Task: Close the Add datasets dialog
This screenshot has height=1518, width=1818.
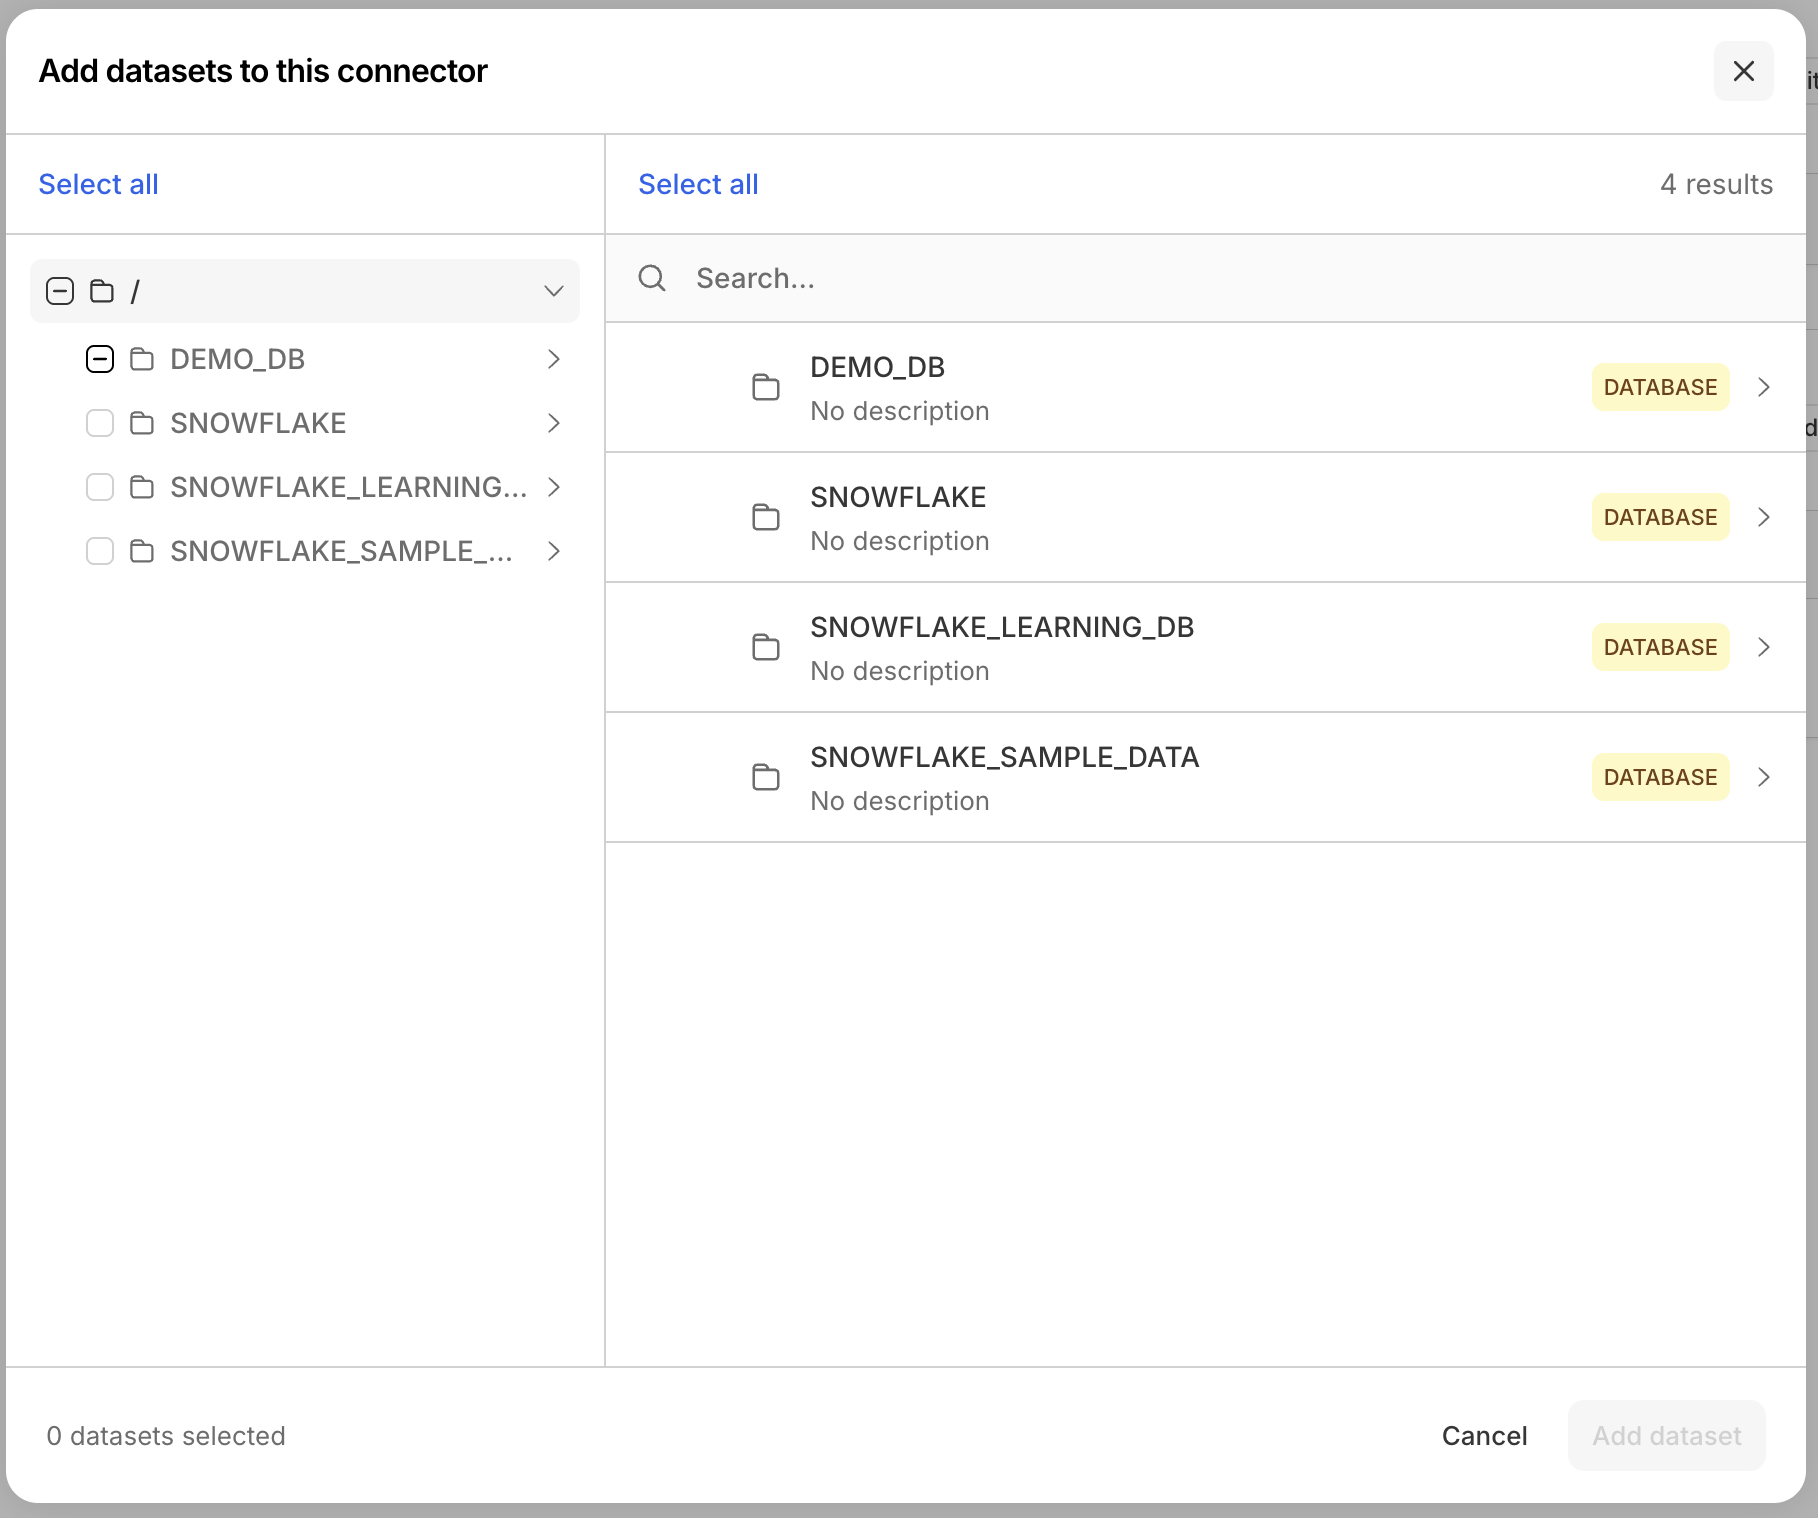Action: click(x=1743, y=71)
